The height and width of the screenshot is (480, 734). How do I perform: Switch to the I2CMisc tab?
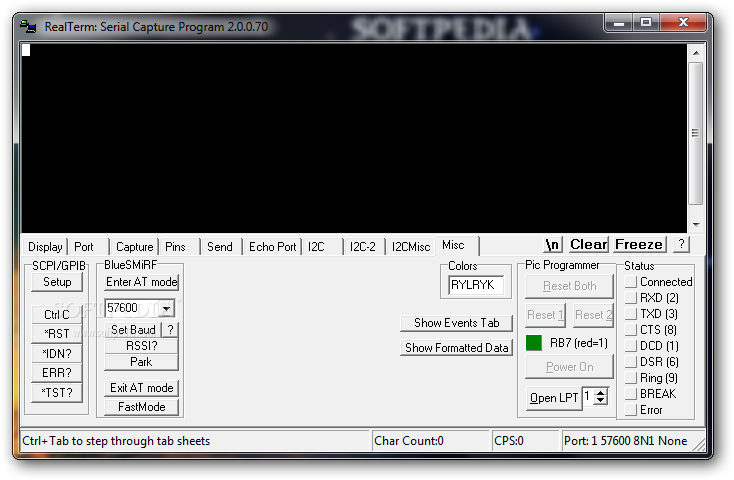pos(411,247)
